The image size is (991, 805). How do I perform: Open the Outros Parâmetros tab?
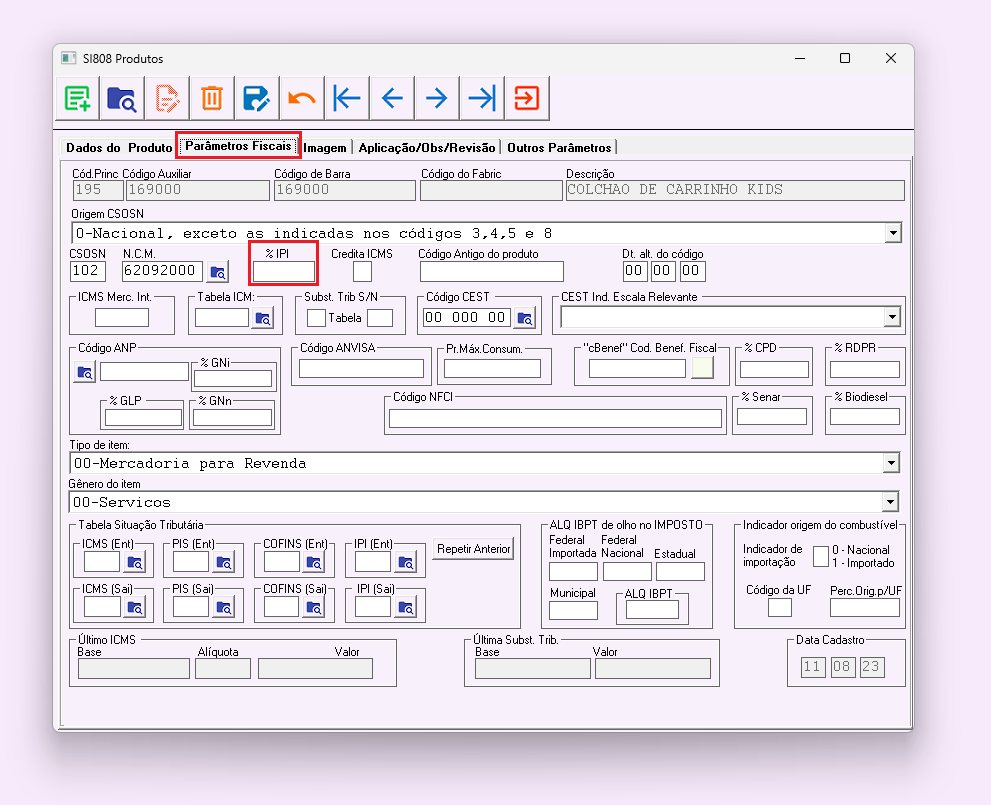[559, 148]
